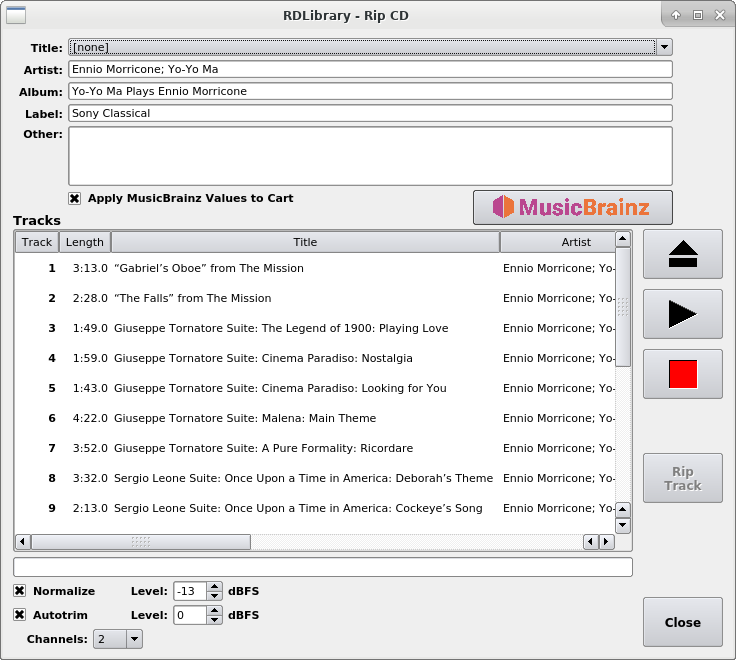
Task: Uncheck the Autotrim option
Action: click(20, 615)
